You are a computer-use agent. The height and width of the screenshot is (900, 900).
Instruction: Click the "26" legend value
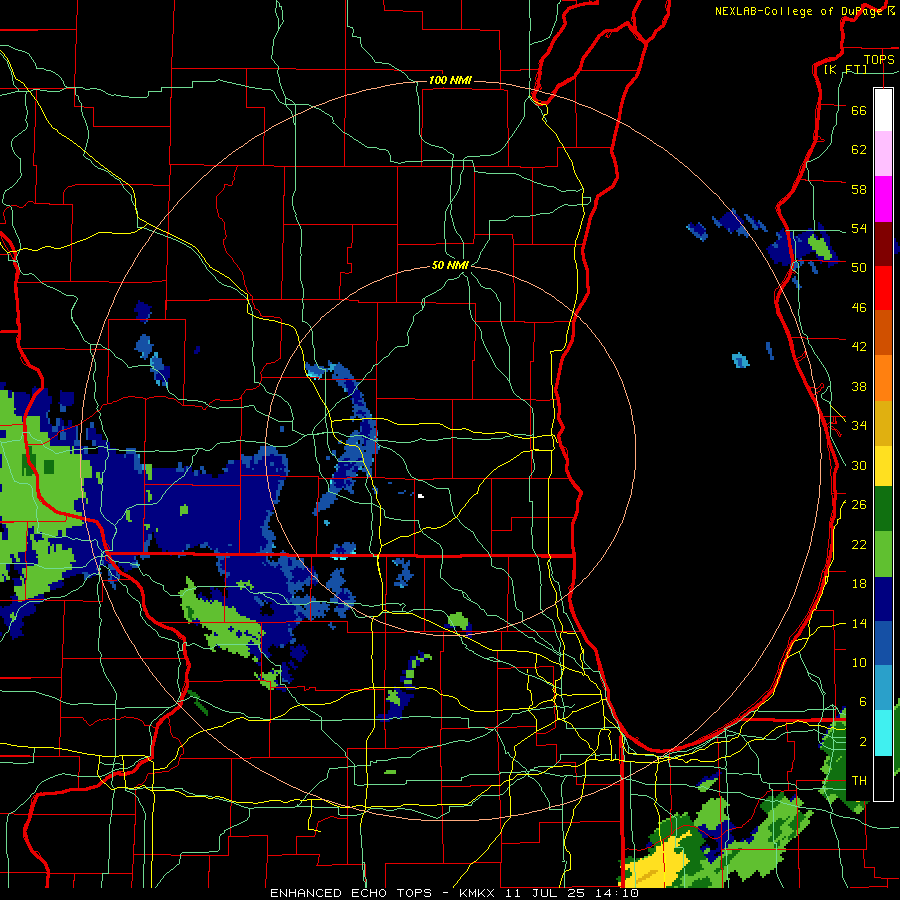pyautogui.click(x=859, y=505)
